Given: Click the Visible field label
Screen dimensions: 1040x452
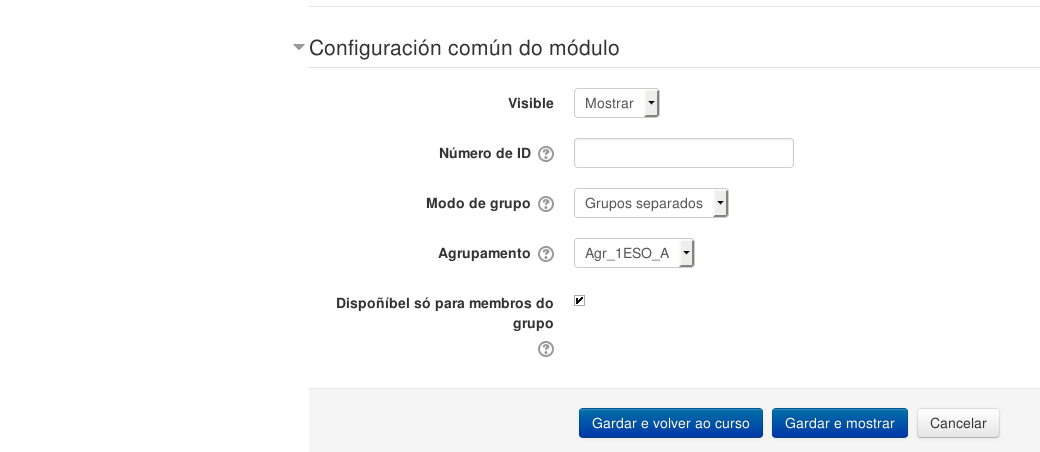Looking at the screenshot, I should pyautogui.click(x=530, y=103).
